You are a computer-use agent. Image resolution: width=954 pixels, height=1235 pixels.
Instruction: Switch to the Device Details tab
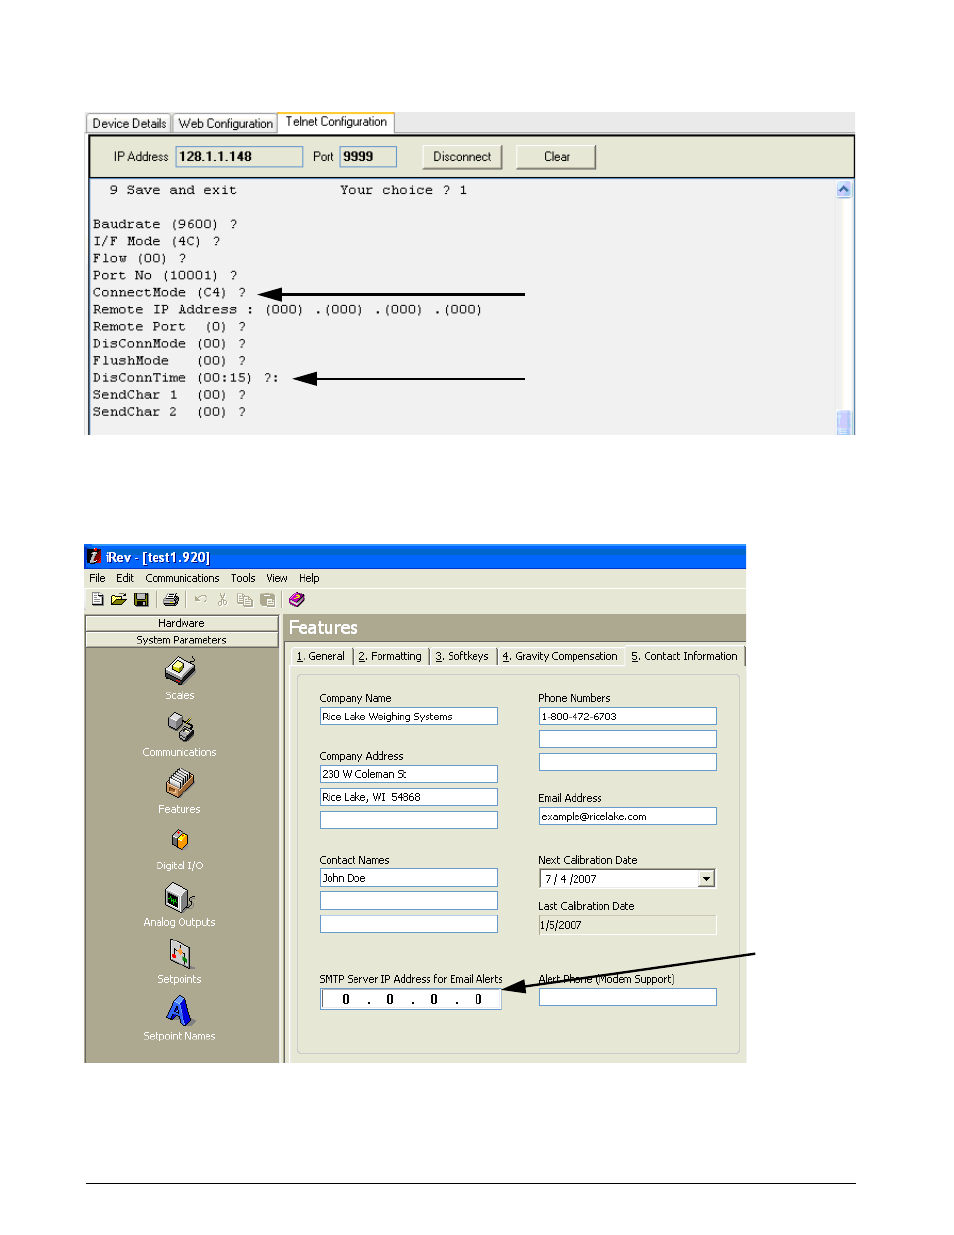pos(129,124)
